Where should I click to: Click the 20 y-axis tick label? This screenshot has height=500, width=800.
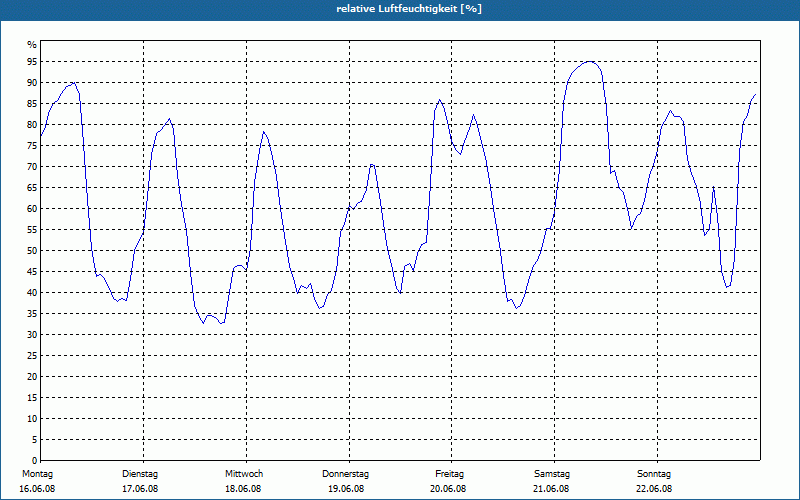32,377
